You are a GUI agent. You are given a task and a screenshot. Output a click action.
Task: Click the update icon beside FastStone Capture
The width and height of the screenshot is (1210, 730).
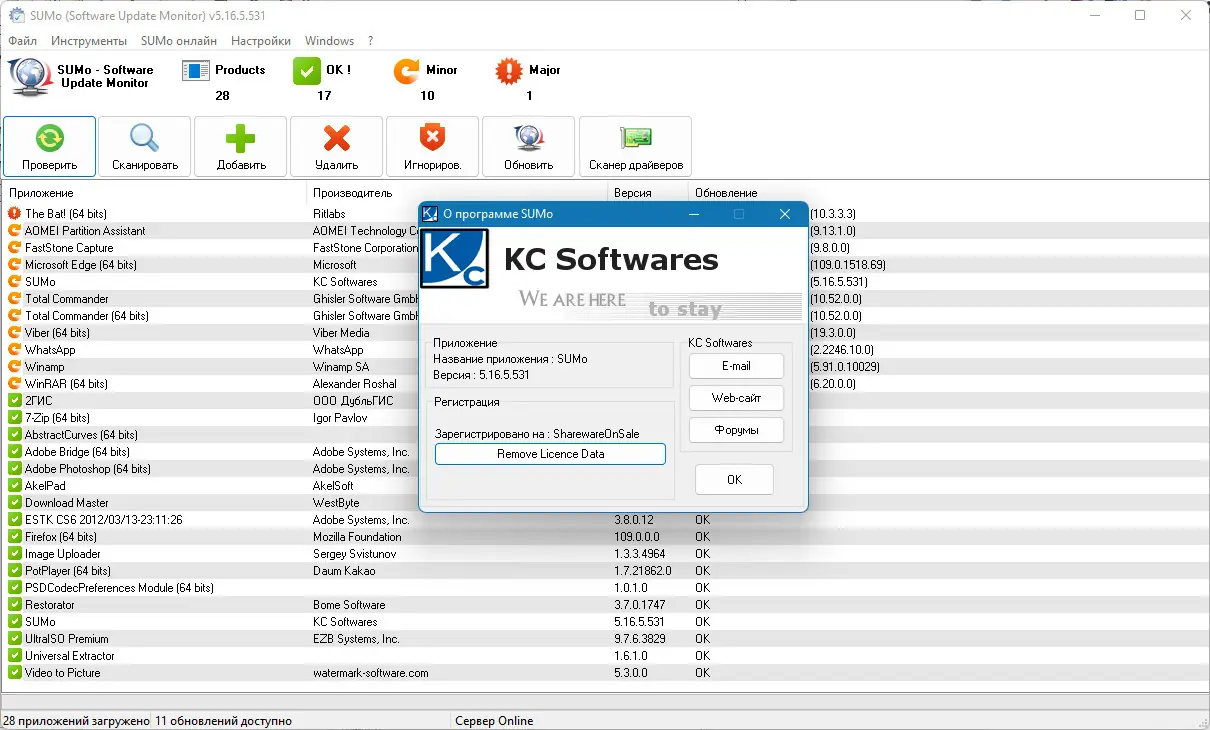tap(14, 248)
